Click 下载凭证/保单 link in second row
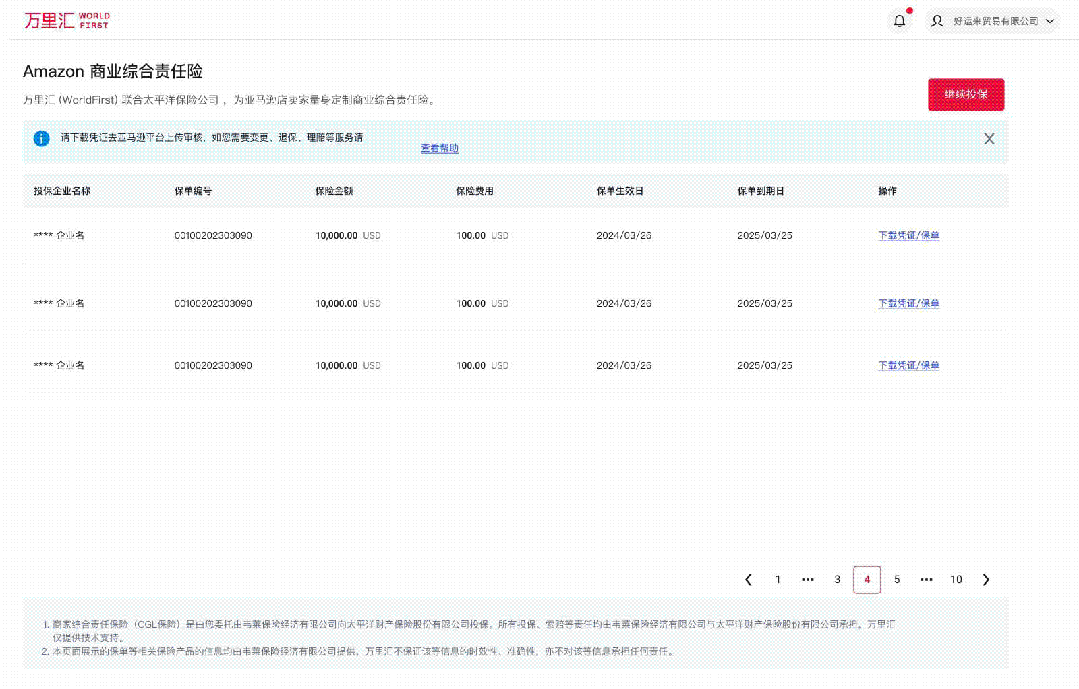Screen dimensions: 1079x689 (908, 304)
